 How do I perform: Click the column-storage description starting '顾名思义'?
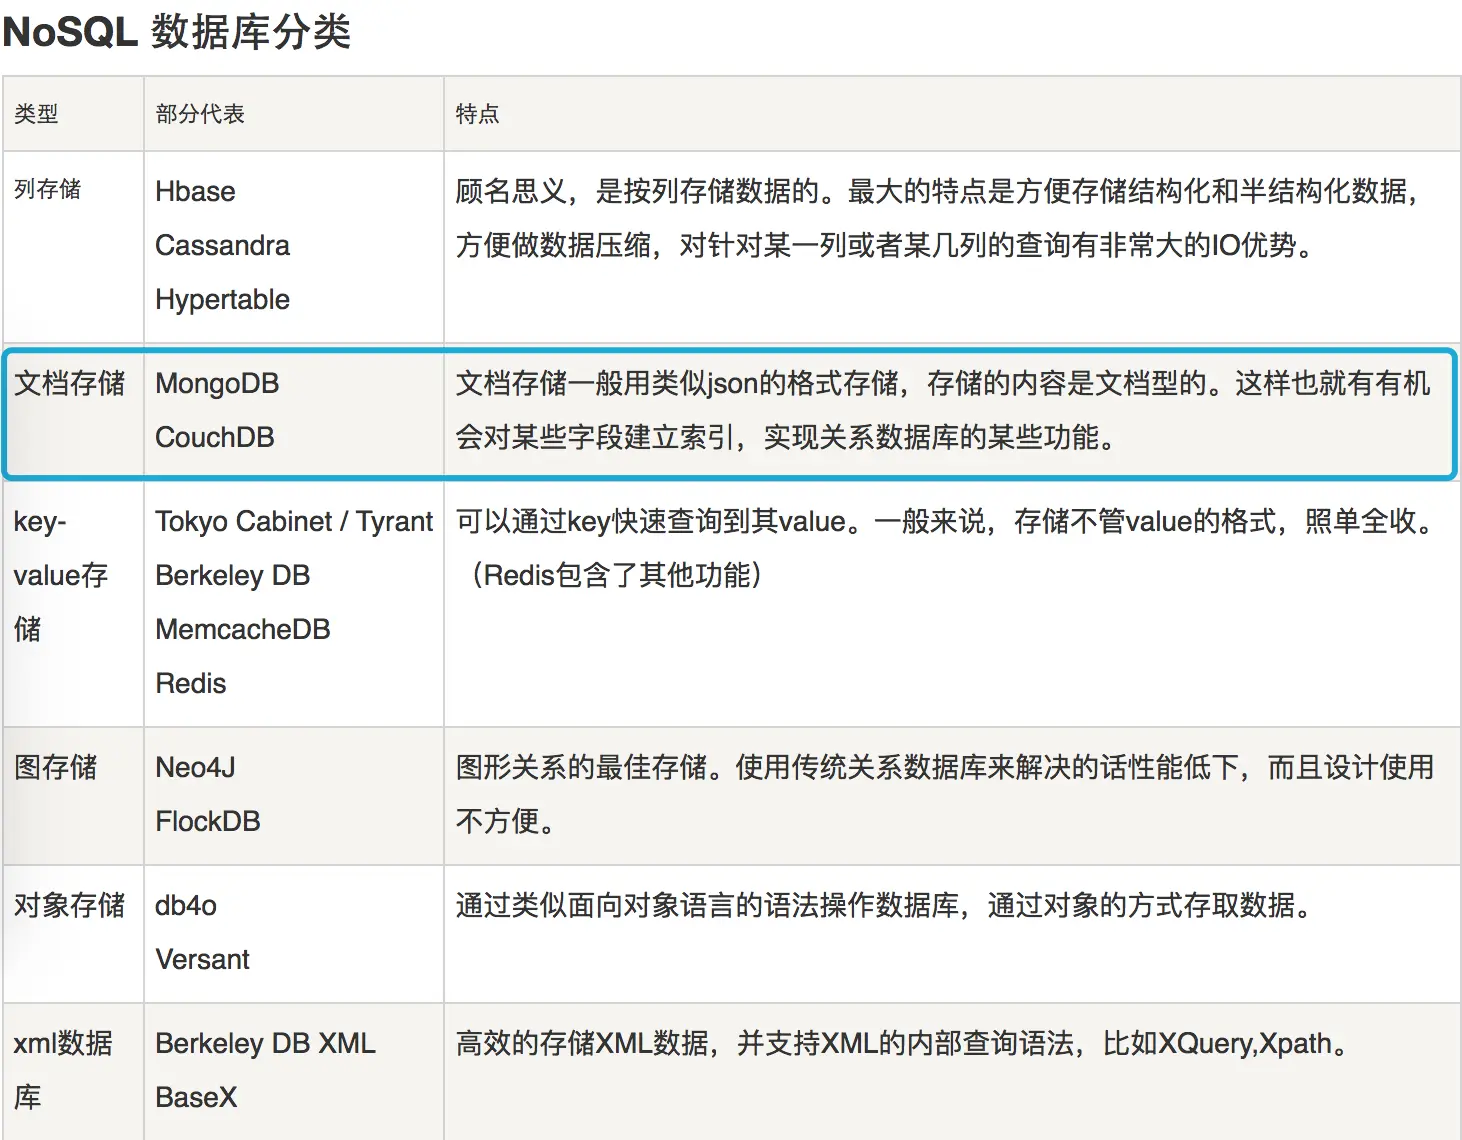(938, 218)
